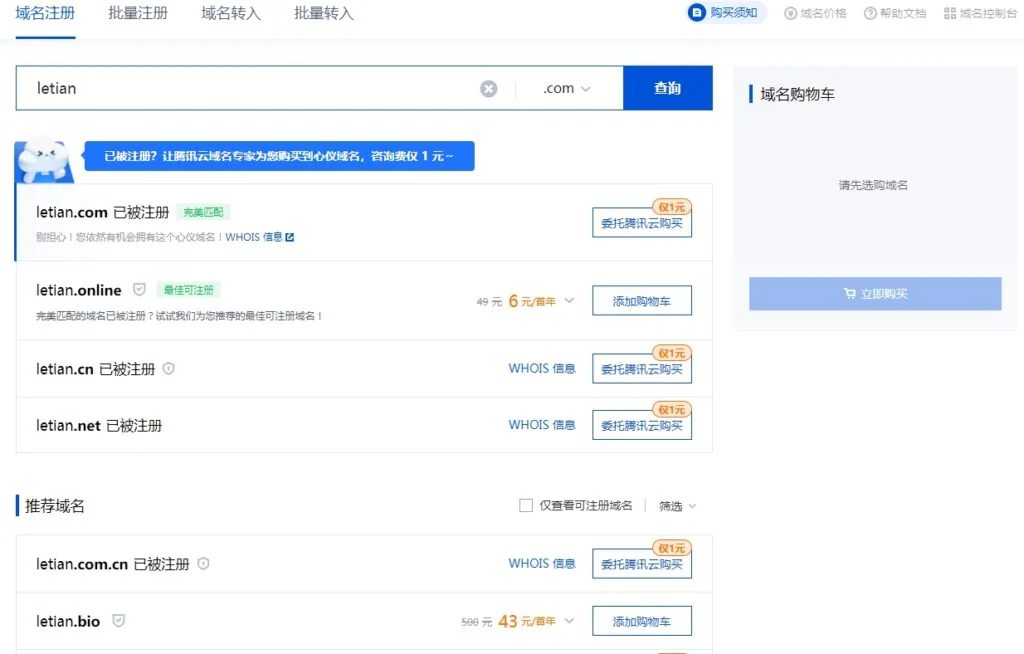The image size is (1024, 654).
Task: Go to 域名控制台 console
Action: 980,13
